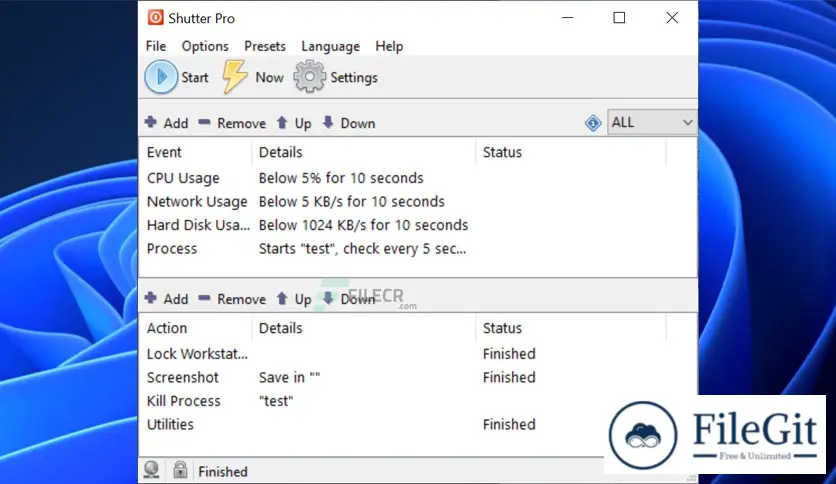Click the Now label in main toolbar

[x=269, y=78]
